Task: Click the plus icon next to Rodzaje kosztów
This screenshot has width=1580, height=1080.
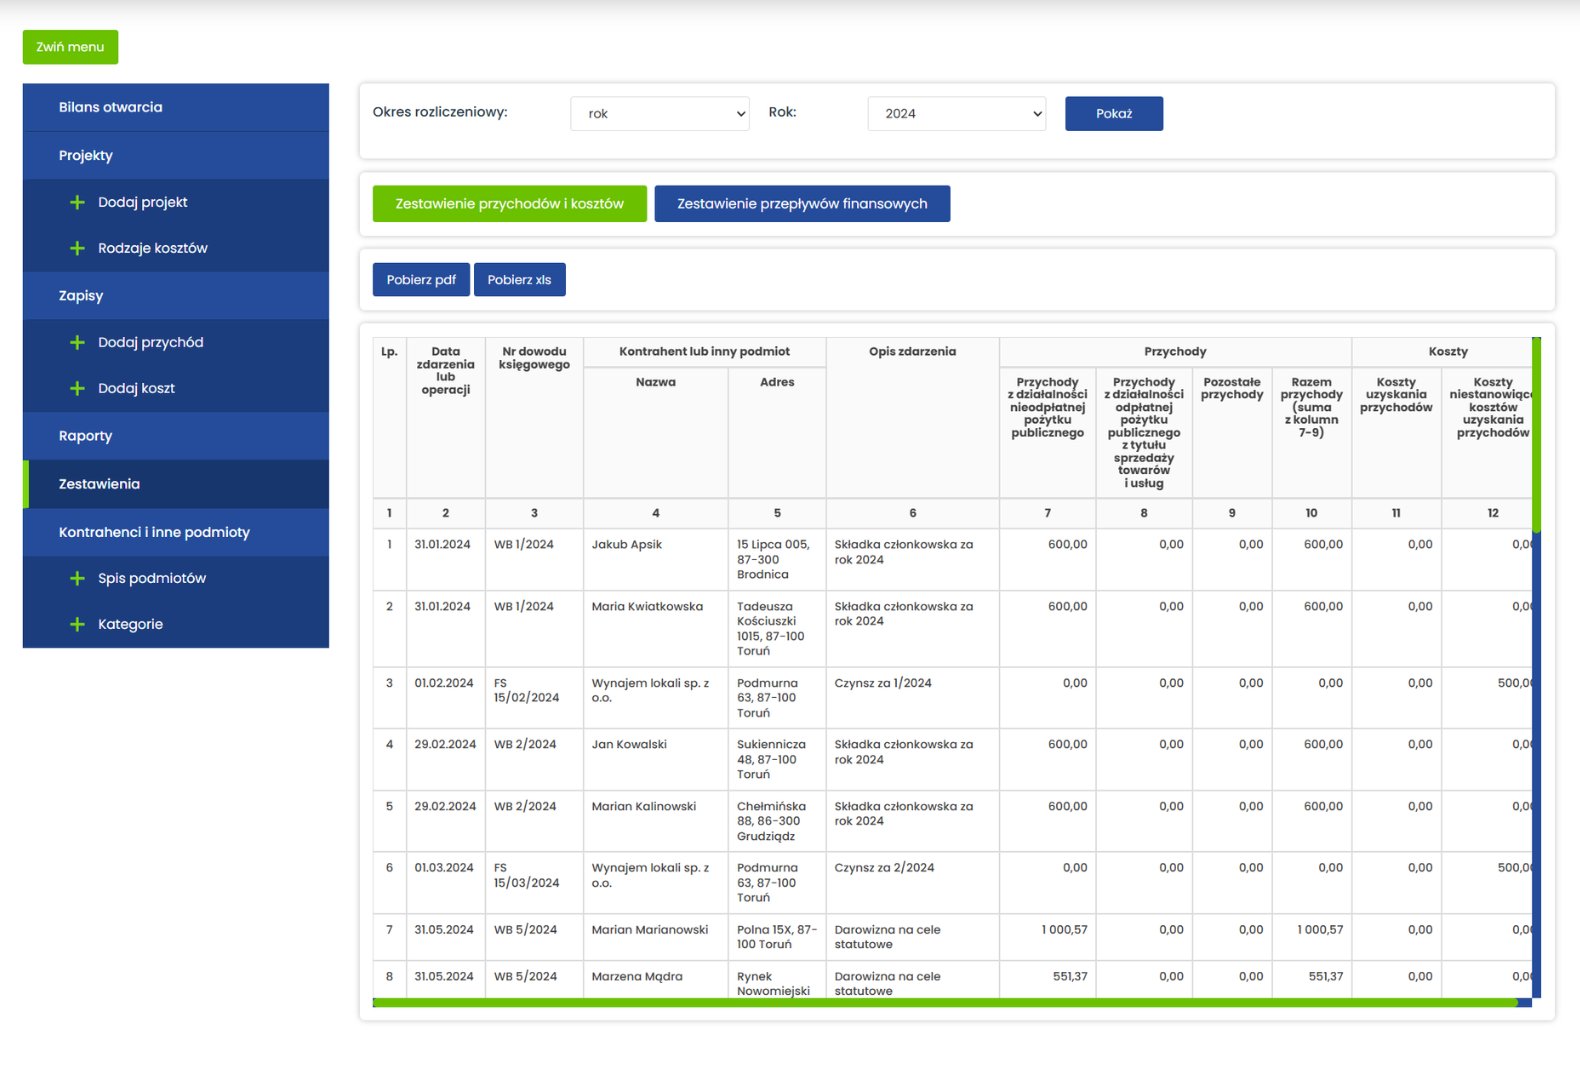Action: [77, 248]
